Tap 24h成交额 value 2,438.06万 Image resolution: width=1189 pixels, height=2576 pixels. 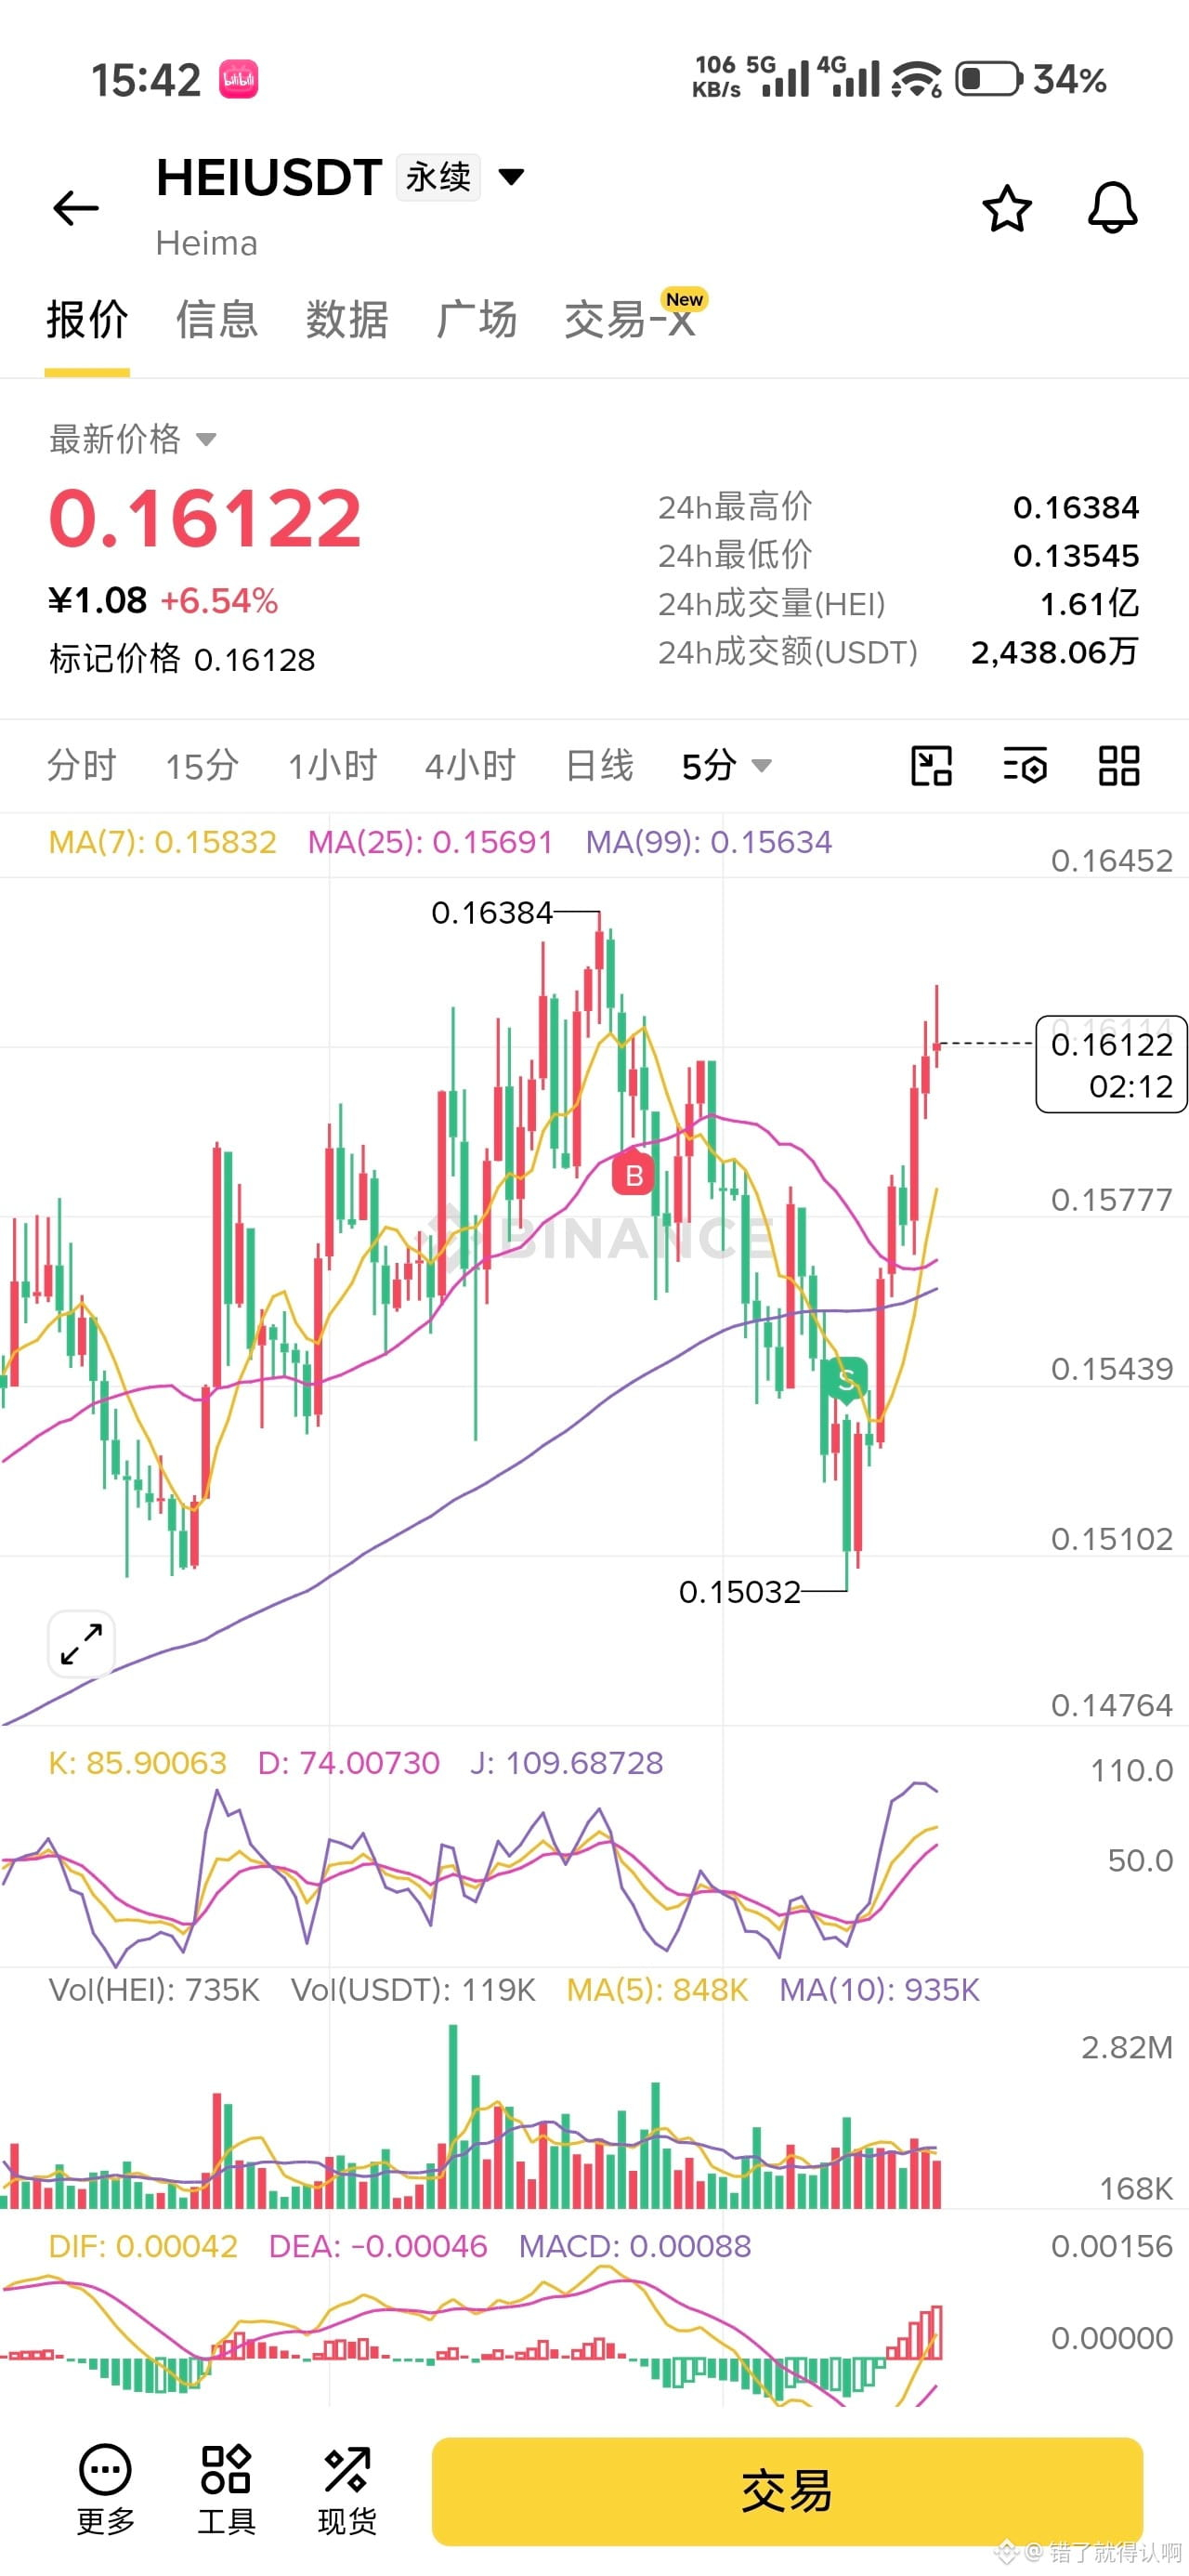coord(1055,652)
